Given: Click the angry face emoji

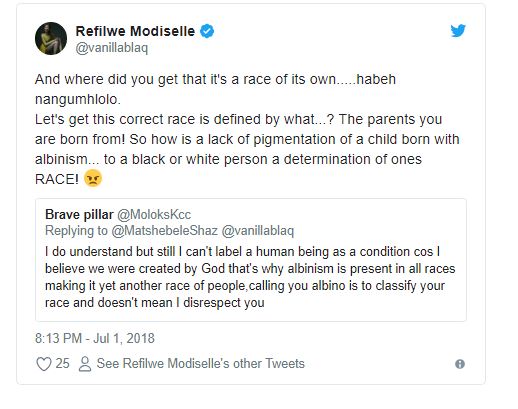Looking at the screenshot, I should coord(93,178).
